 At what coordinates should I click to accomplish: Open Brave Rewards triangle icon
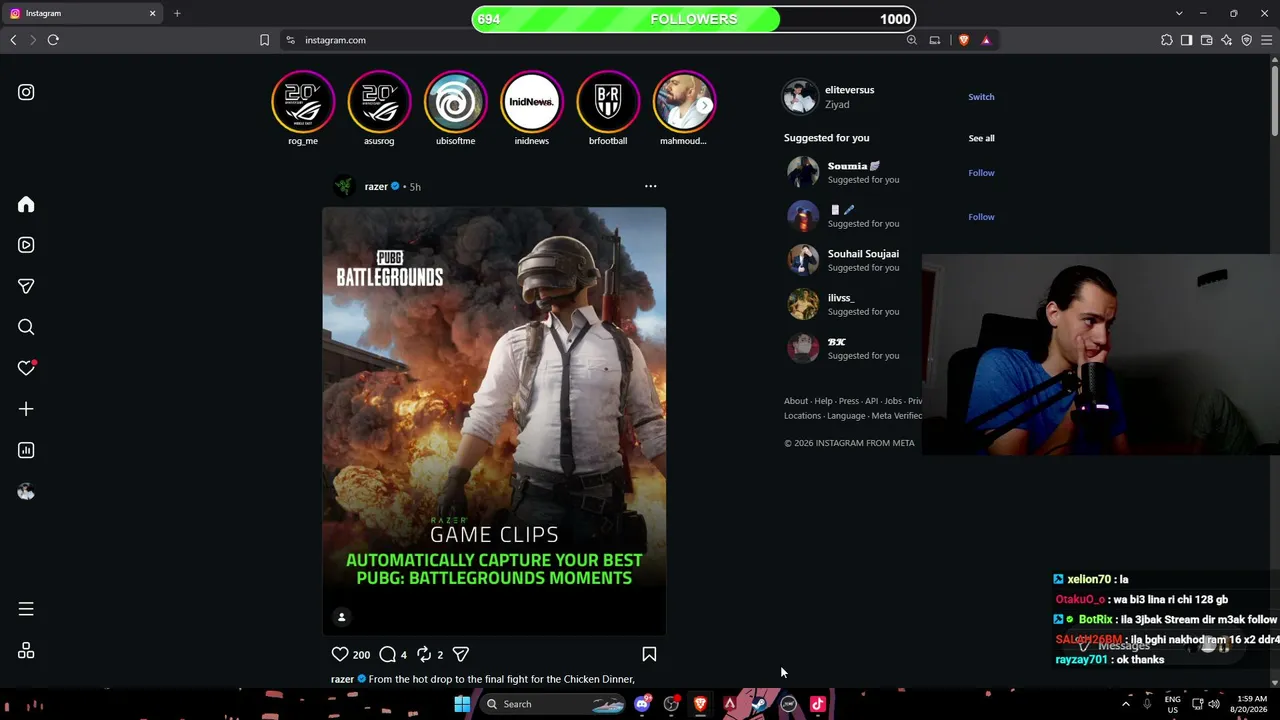click(x=986, y=40)
